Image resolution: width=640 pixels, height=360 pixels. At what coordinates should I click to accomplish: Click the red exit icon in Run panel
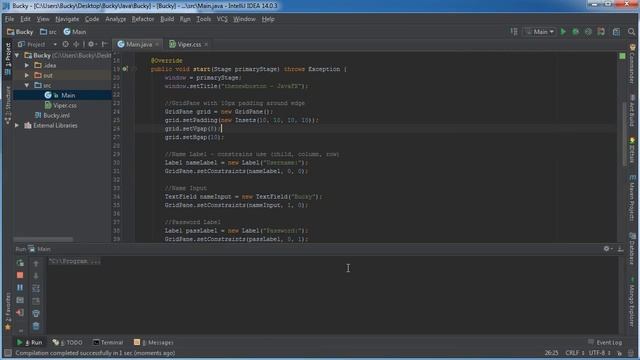point(20,313)
